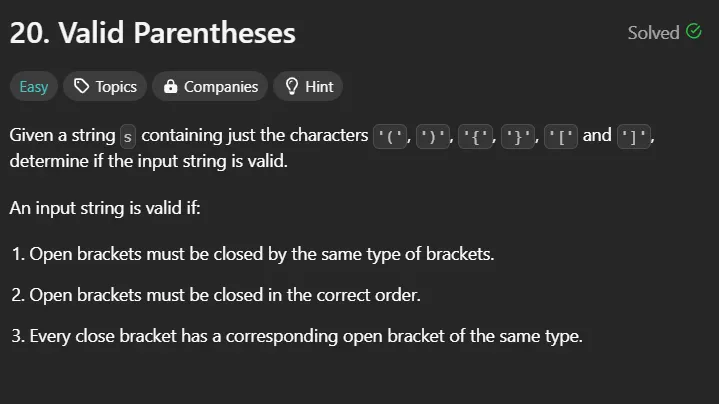
Task: Click the '[' code snippet
Action: 561,136
